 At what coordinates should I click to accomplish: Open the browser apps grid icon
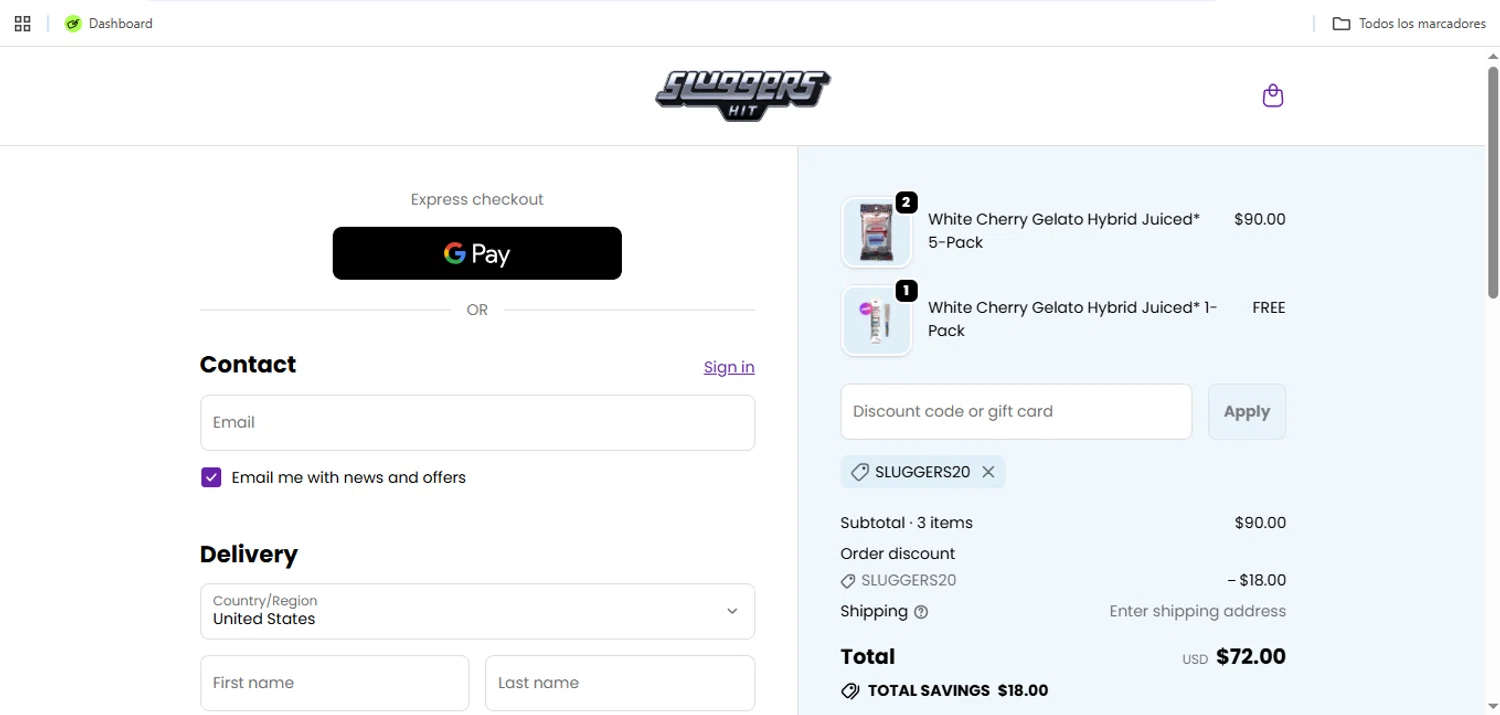pos(22,23)
